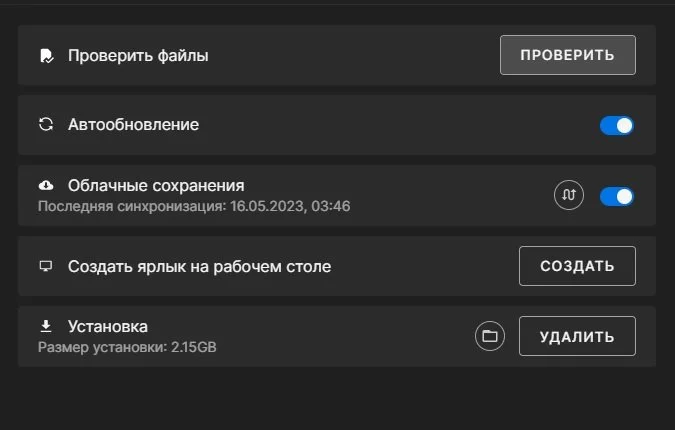Viewport: 675px width, 430px height.
Task: Click the desktop shortcut monitor icon
Action: tap(46, 266)
